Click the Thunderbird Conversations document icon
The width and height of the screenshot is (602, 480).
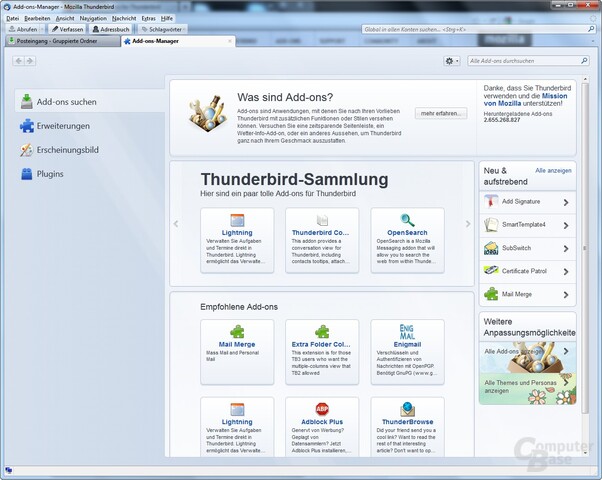[322, 220]
